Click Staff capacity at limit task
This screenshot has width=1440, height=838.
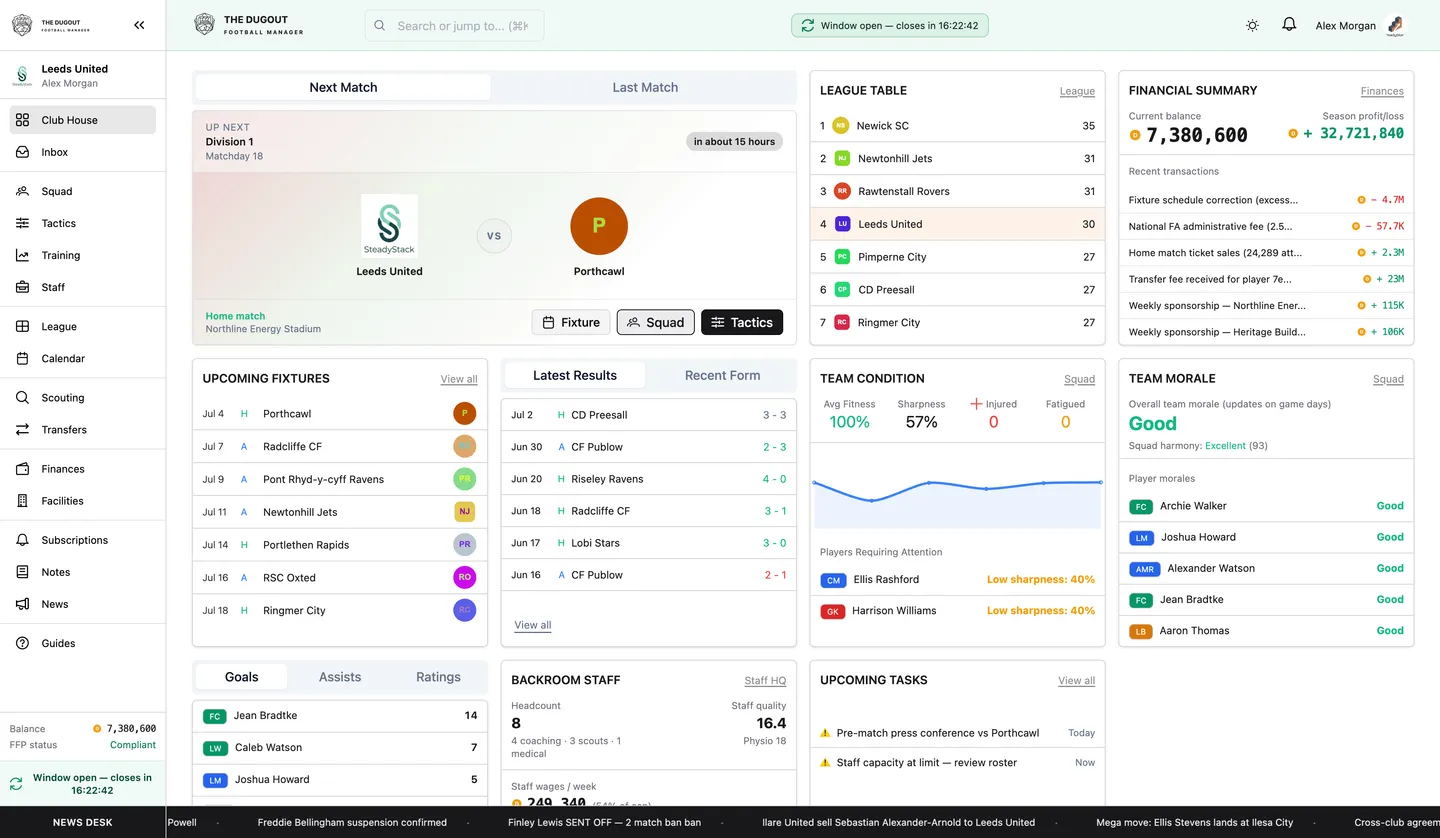957,762
